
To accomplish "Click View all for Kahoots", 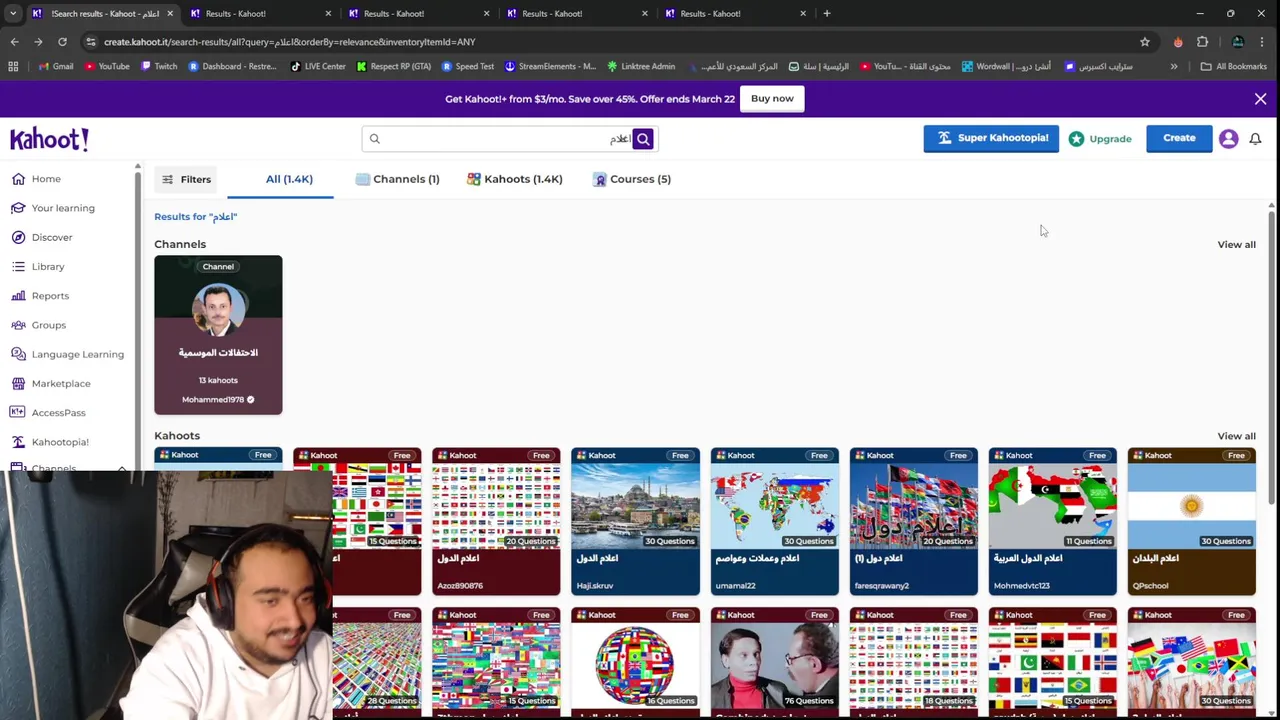I will (1236, 436).
